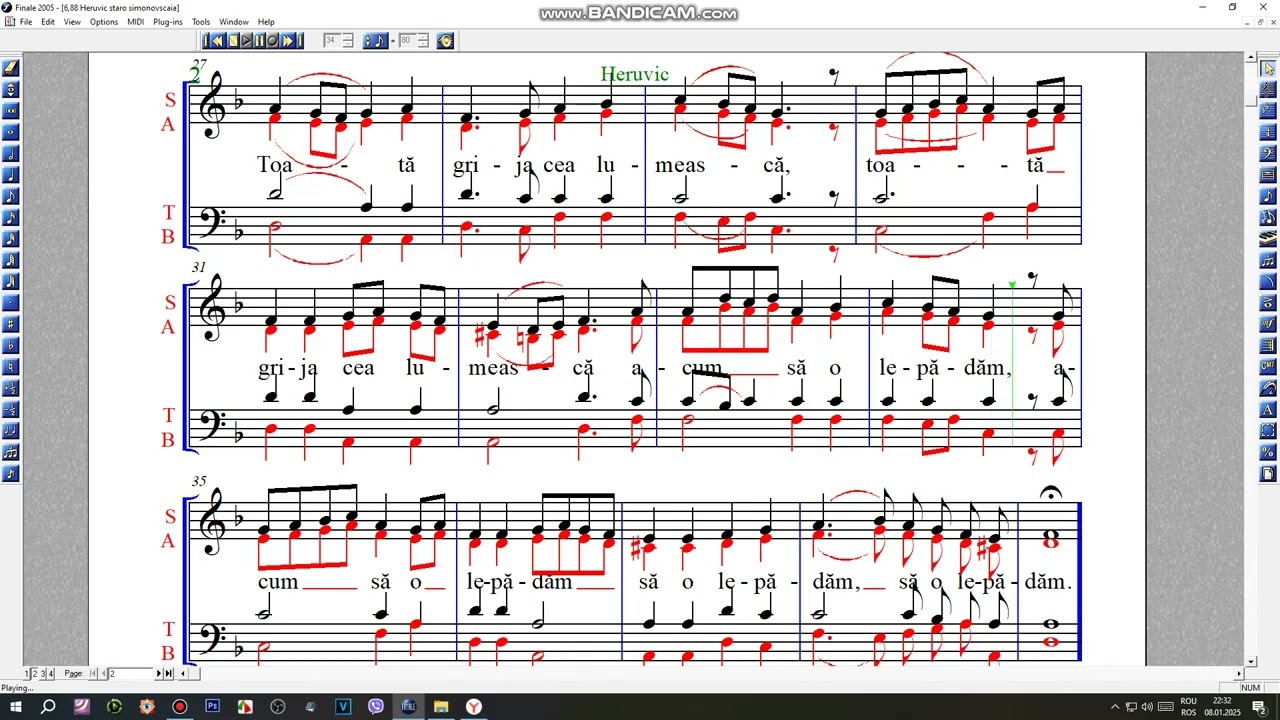Viewport: 1280px width, 720px height.
Task: Open the tempo note duration dropdown
Action: click(376, 41)
